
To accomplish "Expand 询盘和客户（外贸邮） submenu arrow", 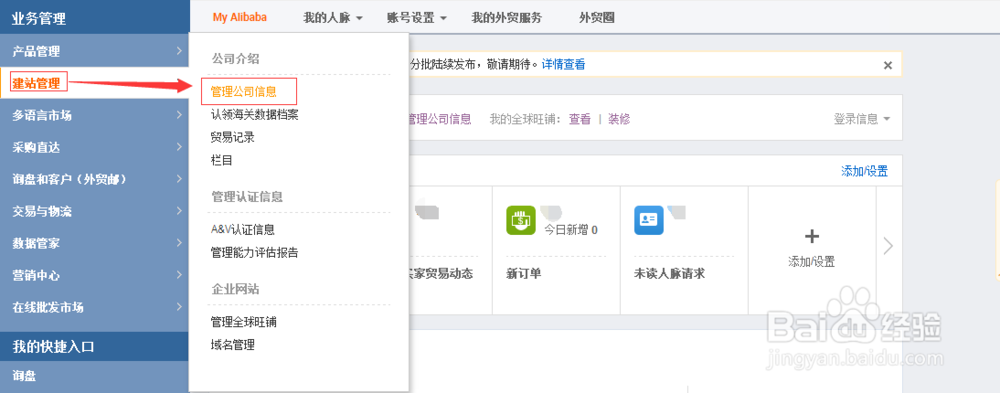I will click(x=179, y=179).
